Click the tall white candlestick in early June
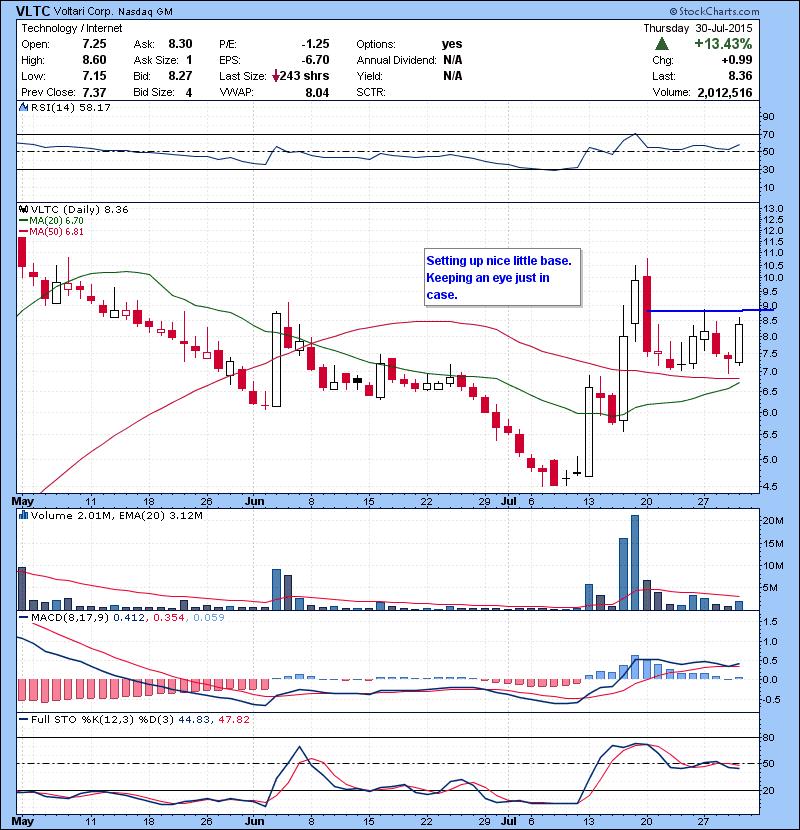Image resolution: width=800 pixels, height=830 pixels. pos(276,360)
